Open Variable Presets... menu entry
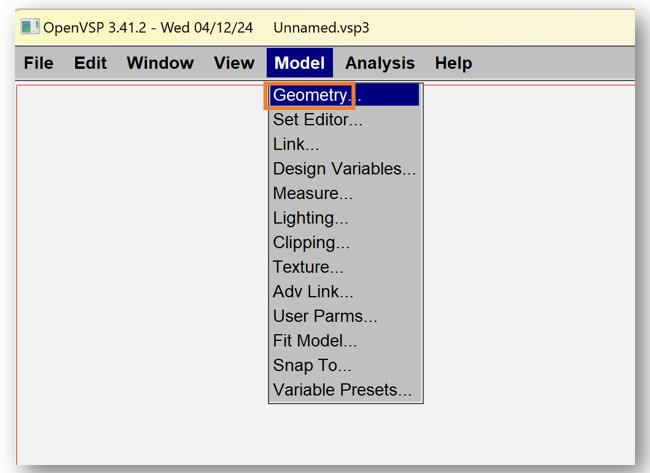 click(x=342, y=390)
